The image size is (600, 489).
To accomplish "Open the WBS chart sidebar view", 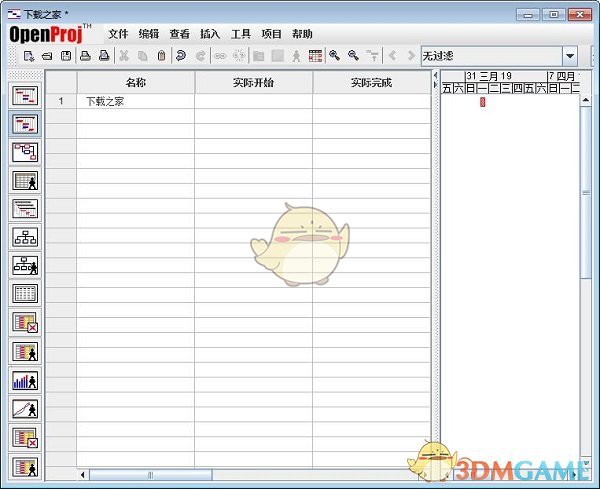I will [x=25, y=237].
